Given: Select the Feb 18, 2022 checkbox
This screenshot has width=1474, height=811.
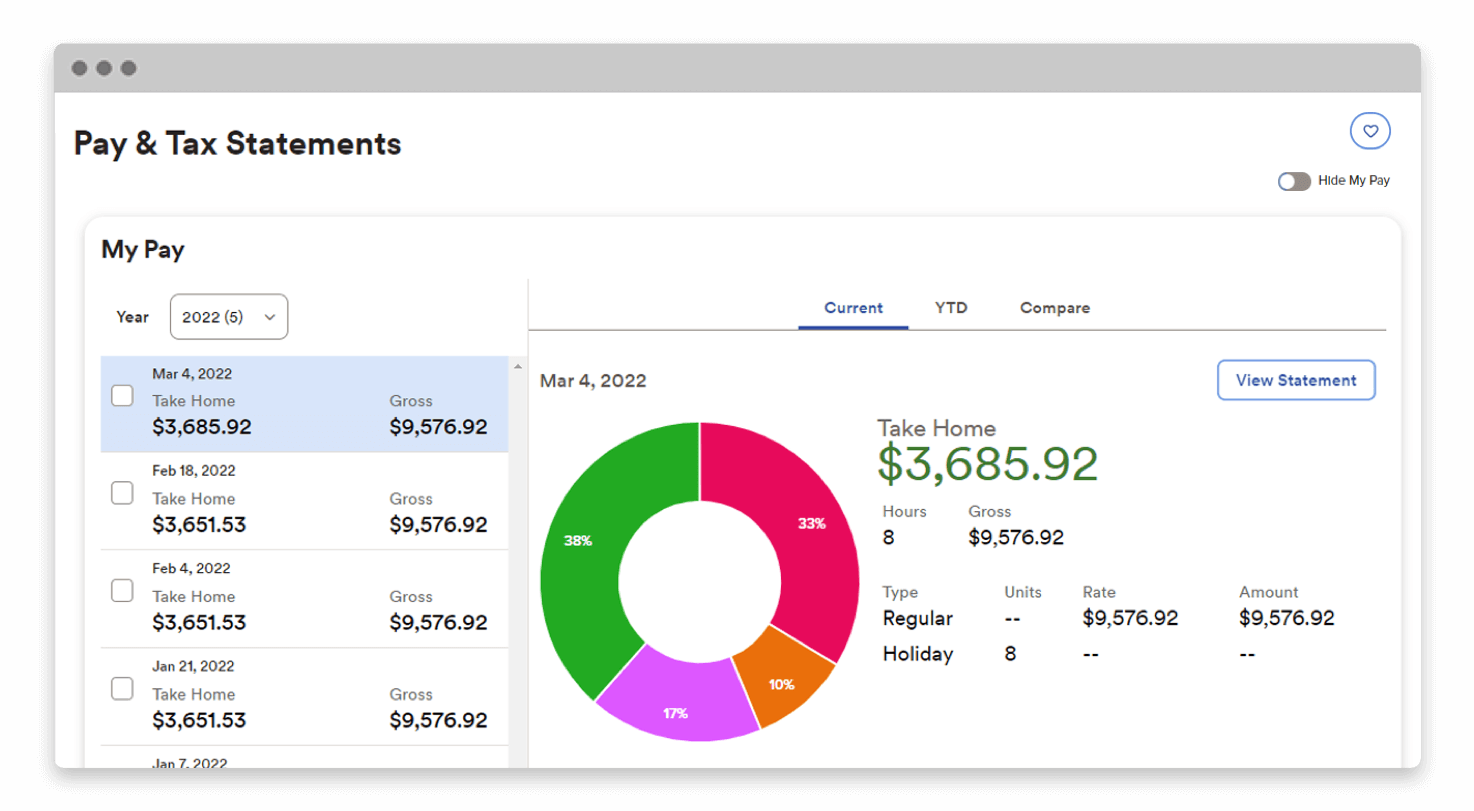Looking at the screenshot, I should click(x=121, y=492).
